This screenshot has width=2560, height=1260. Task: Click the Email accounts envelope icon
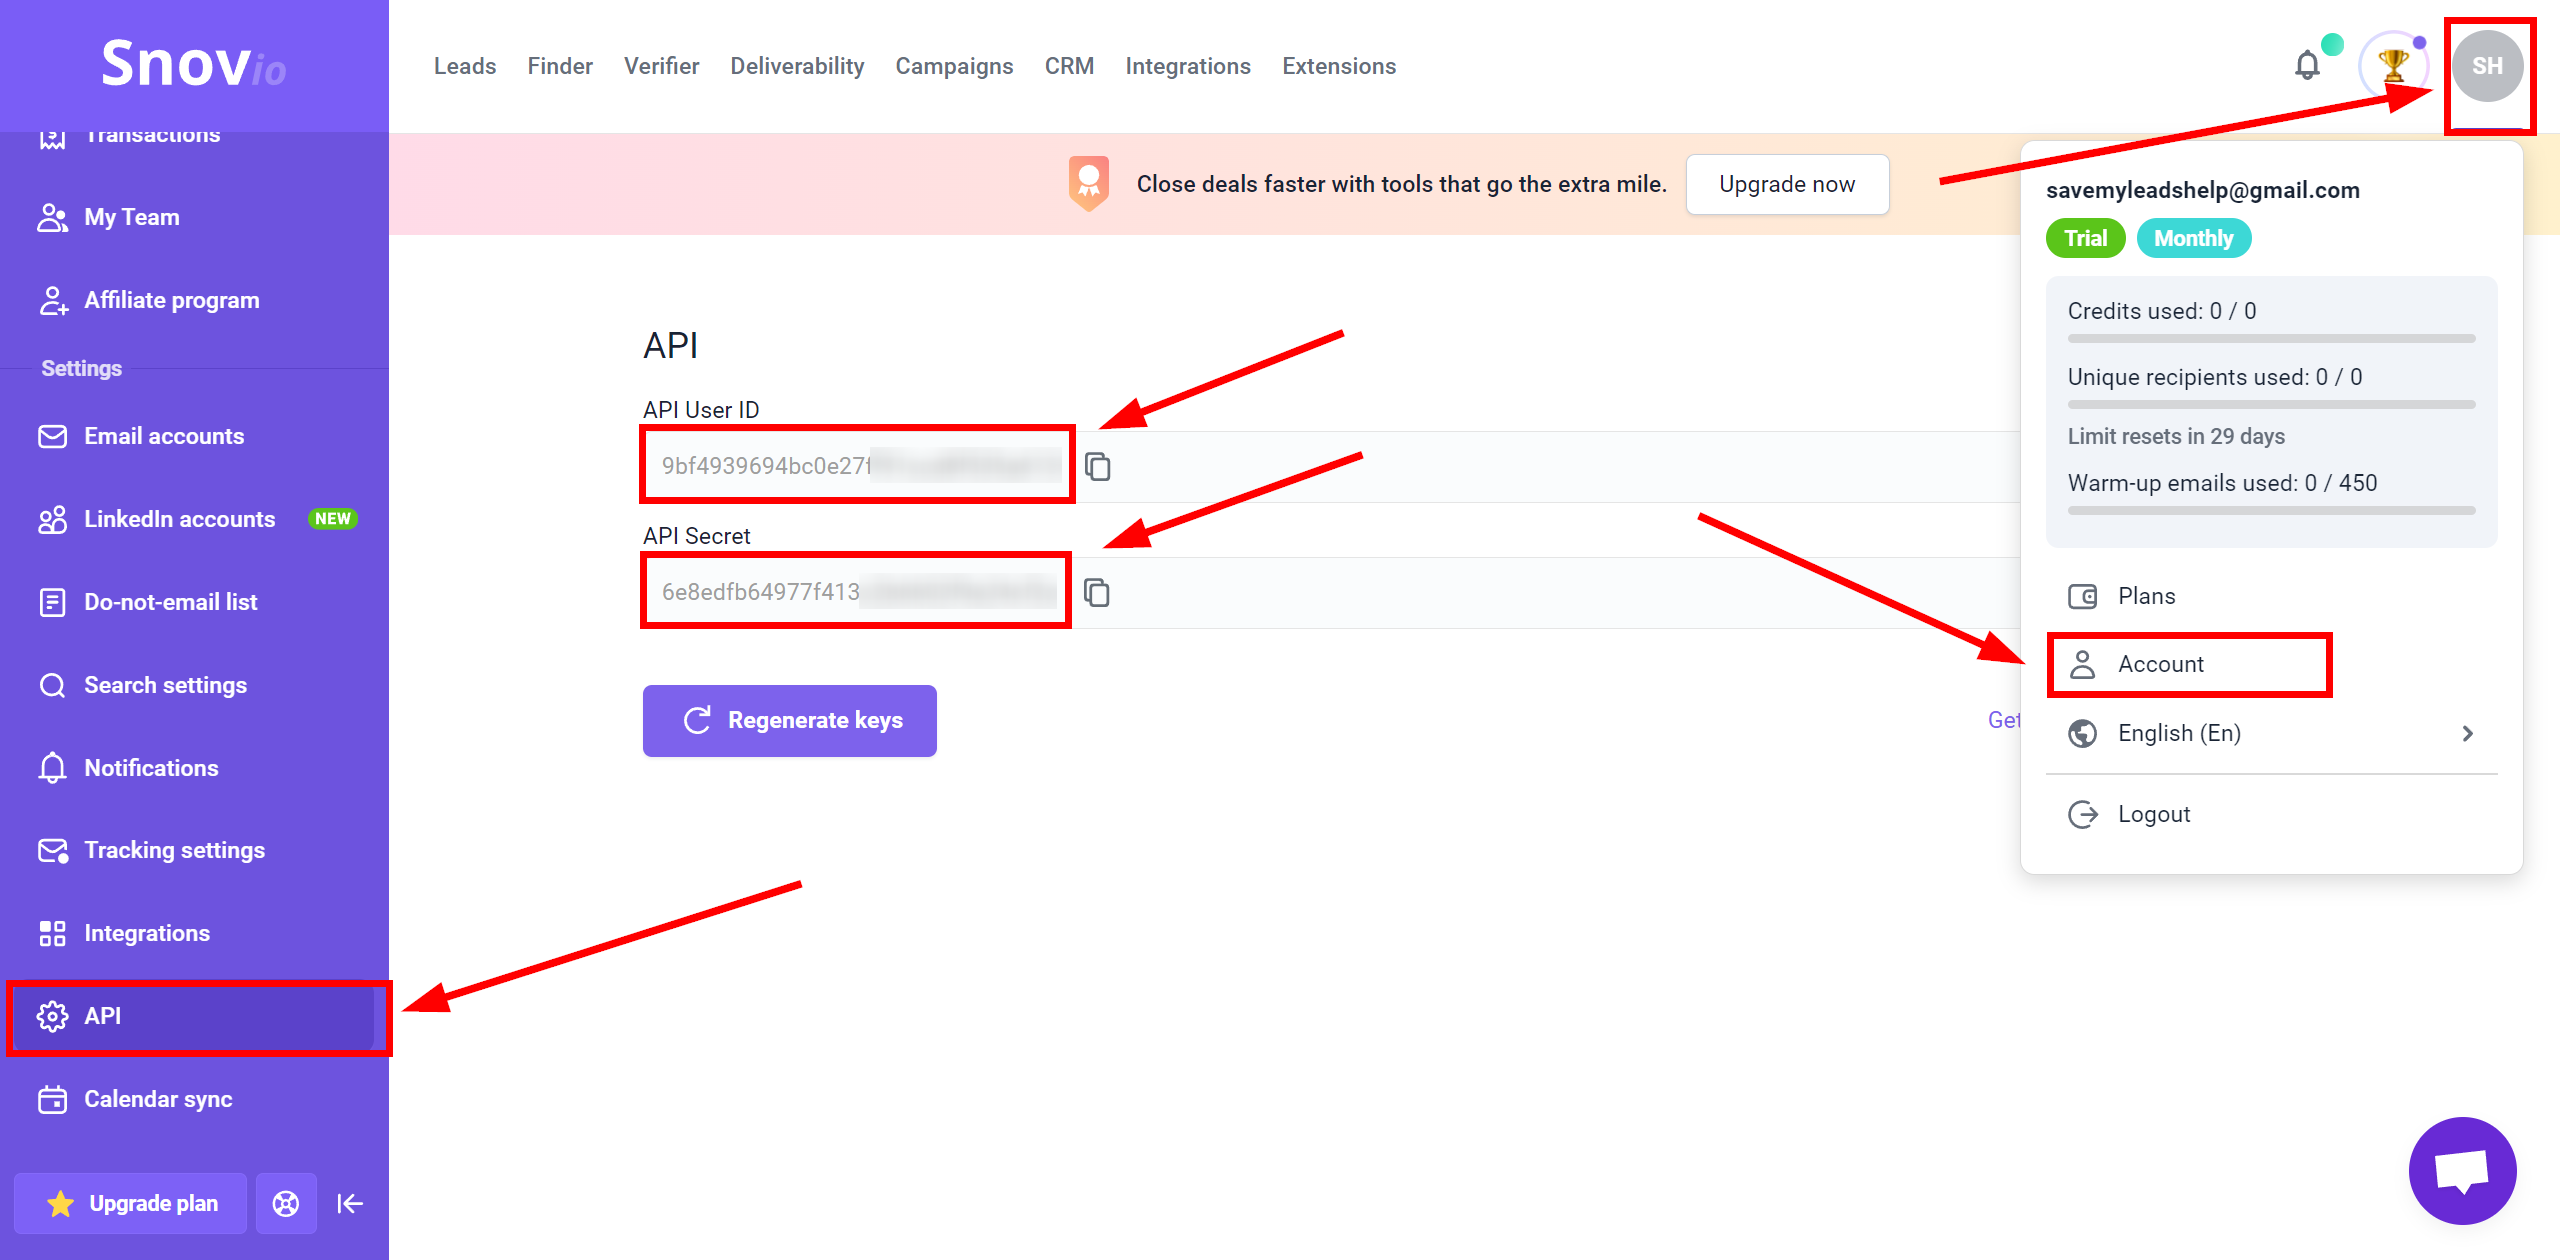[53, 437]
